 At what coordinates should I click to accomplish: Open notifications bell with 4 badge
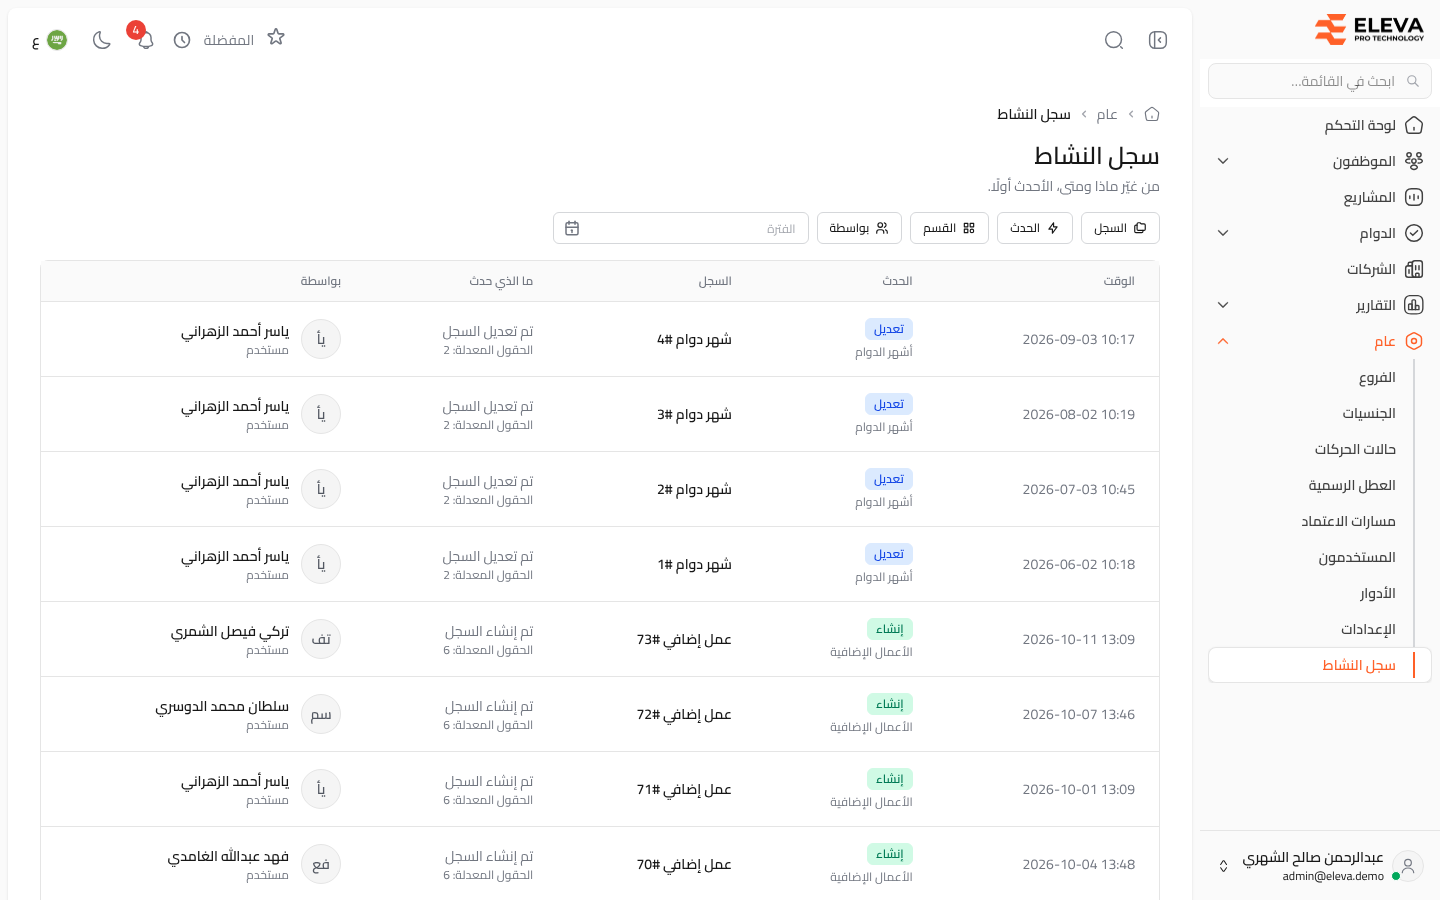pyautogui.click(x=145, y=40)
